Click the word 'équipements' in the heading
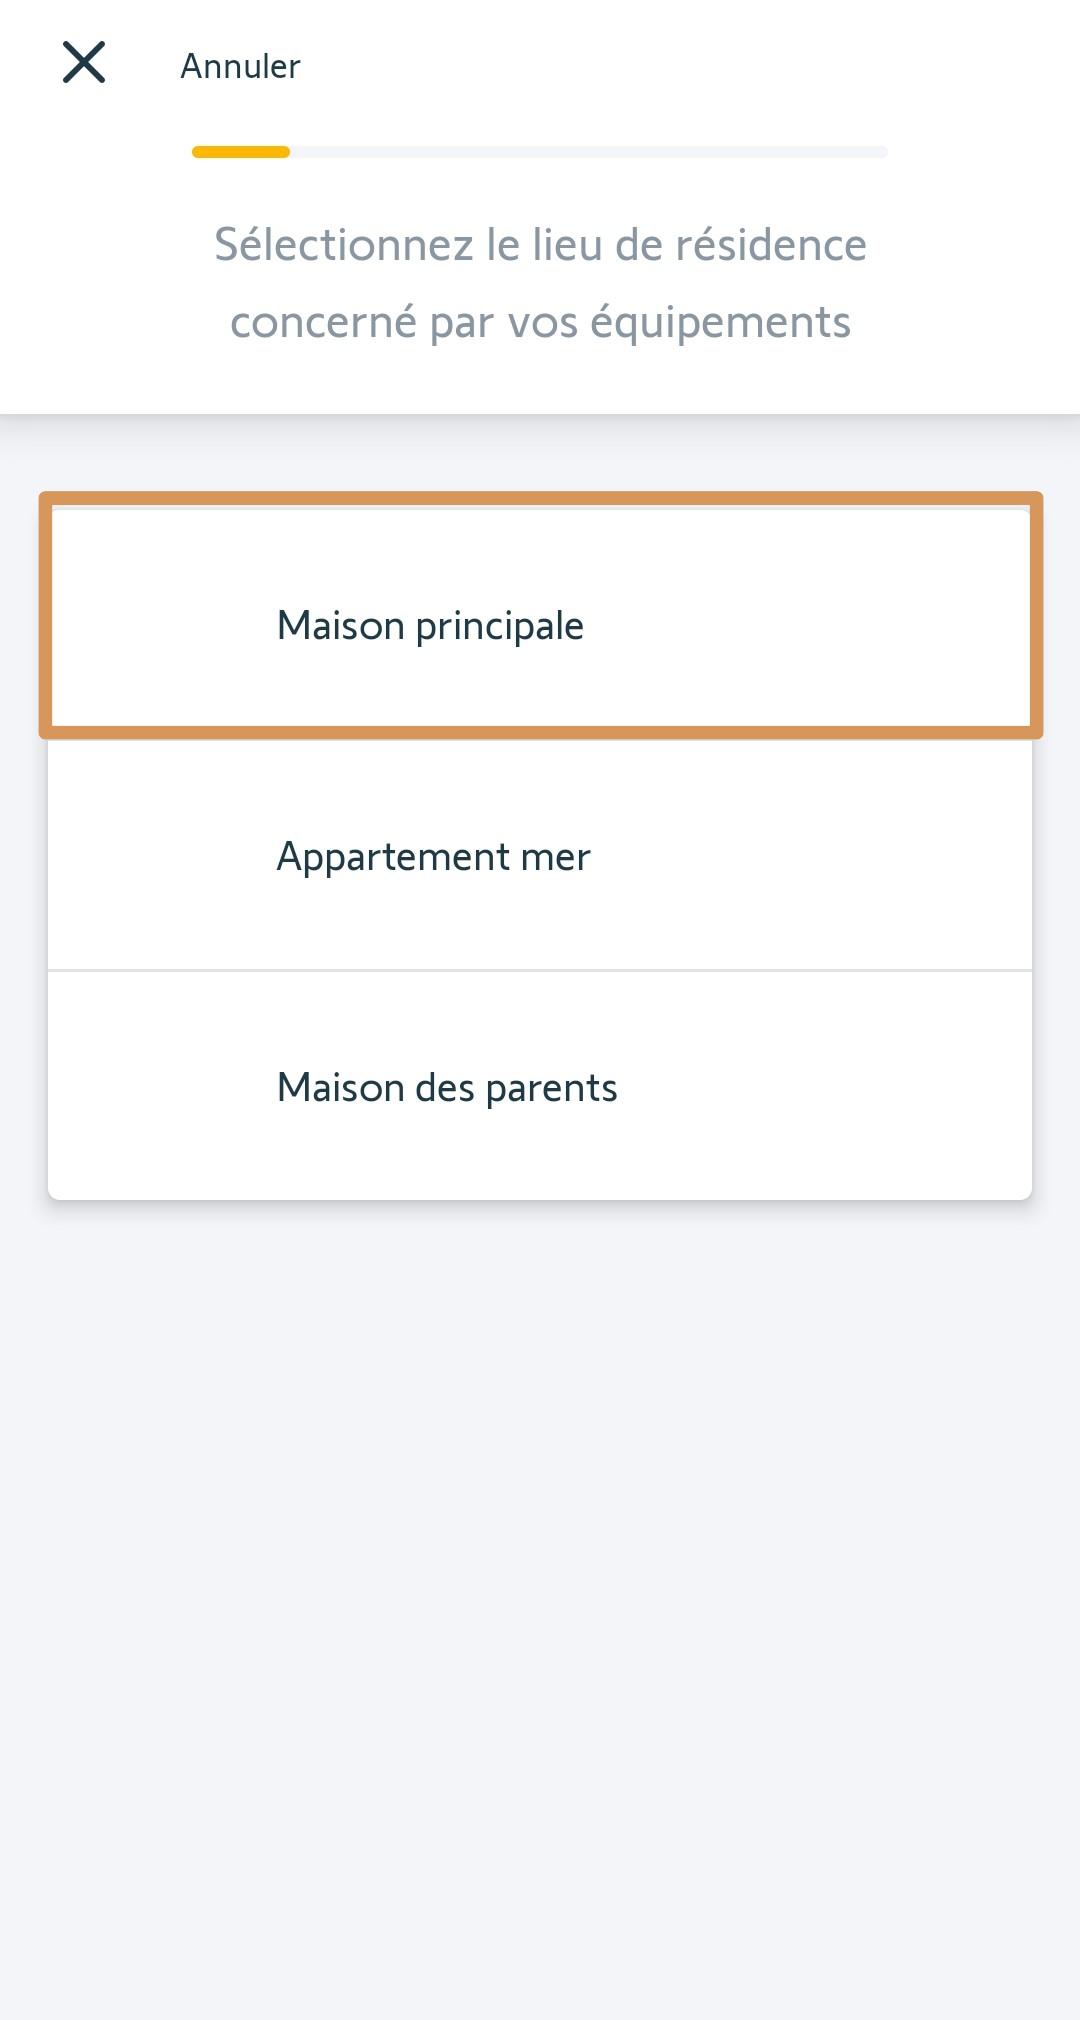The width and height of the screenshot is (1080, 2020). [x=720, y=323]
